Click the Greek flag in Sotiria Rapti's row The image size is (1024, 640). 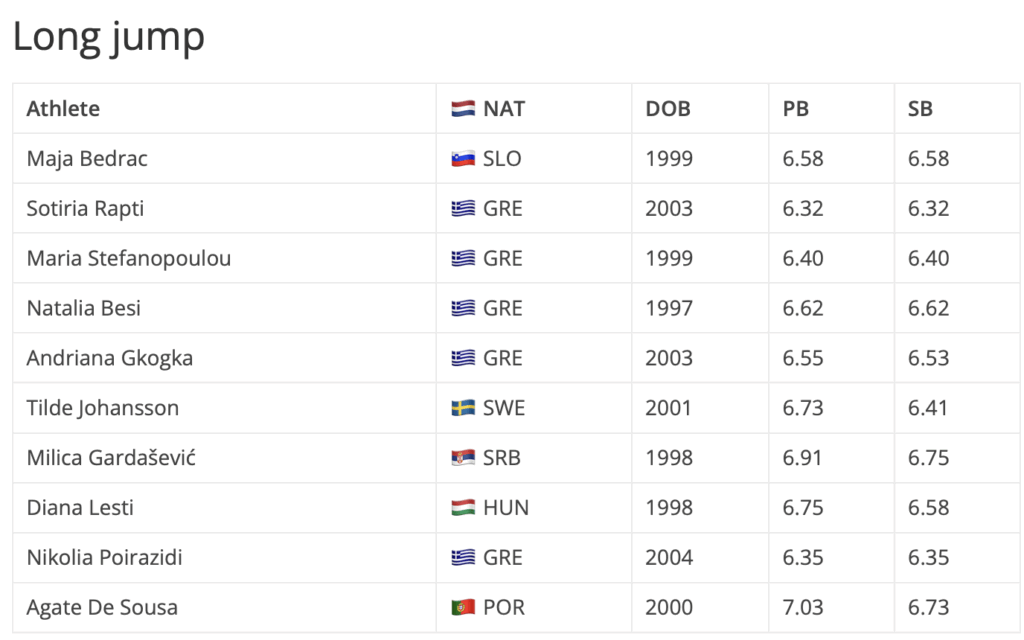click(x=462, y=209)
